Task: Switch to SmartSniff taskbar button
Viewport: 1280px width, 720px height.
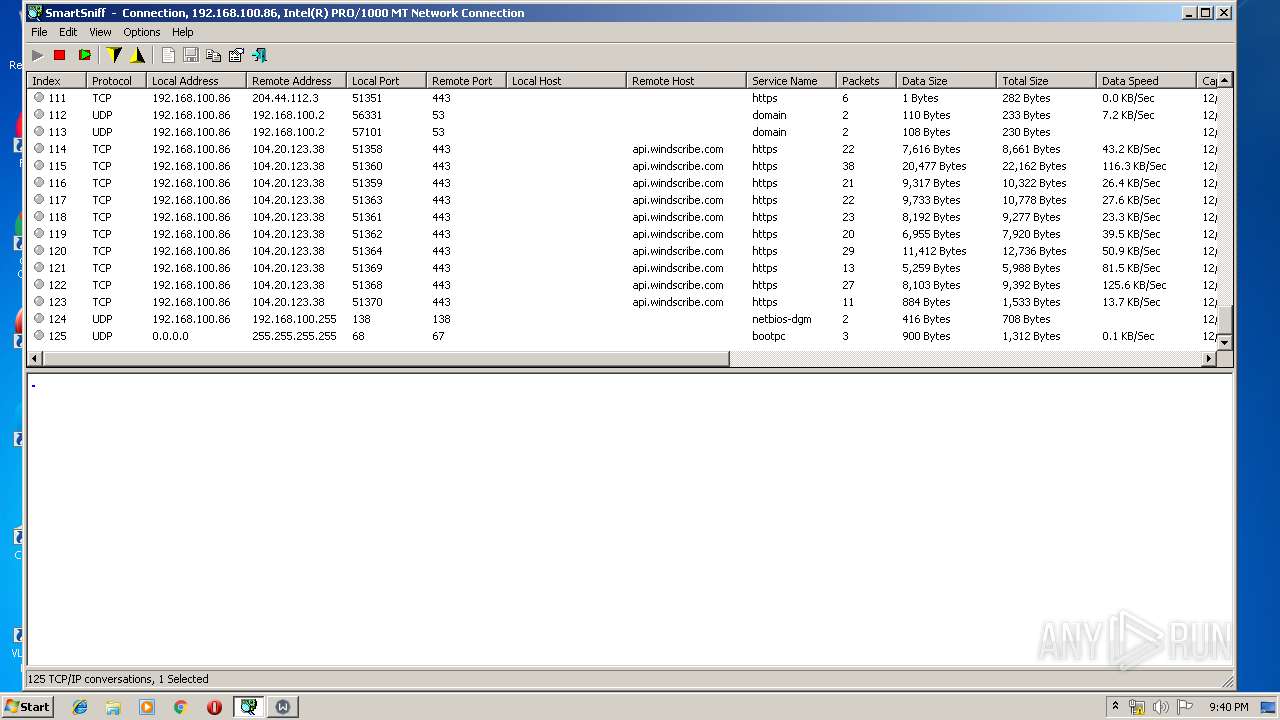Action: click(x=248, y=707)
